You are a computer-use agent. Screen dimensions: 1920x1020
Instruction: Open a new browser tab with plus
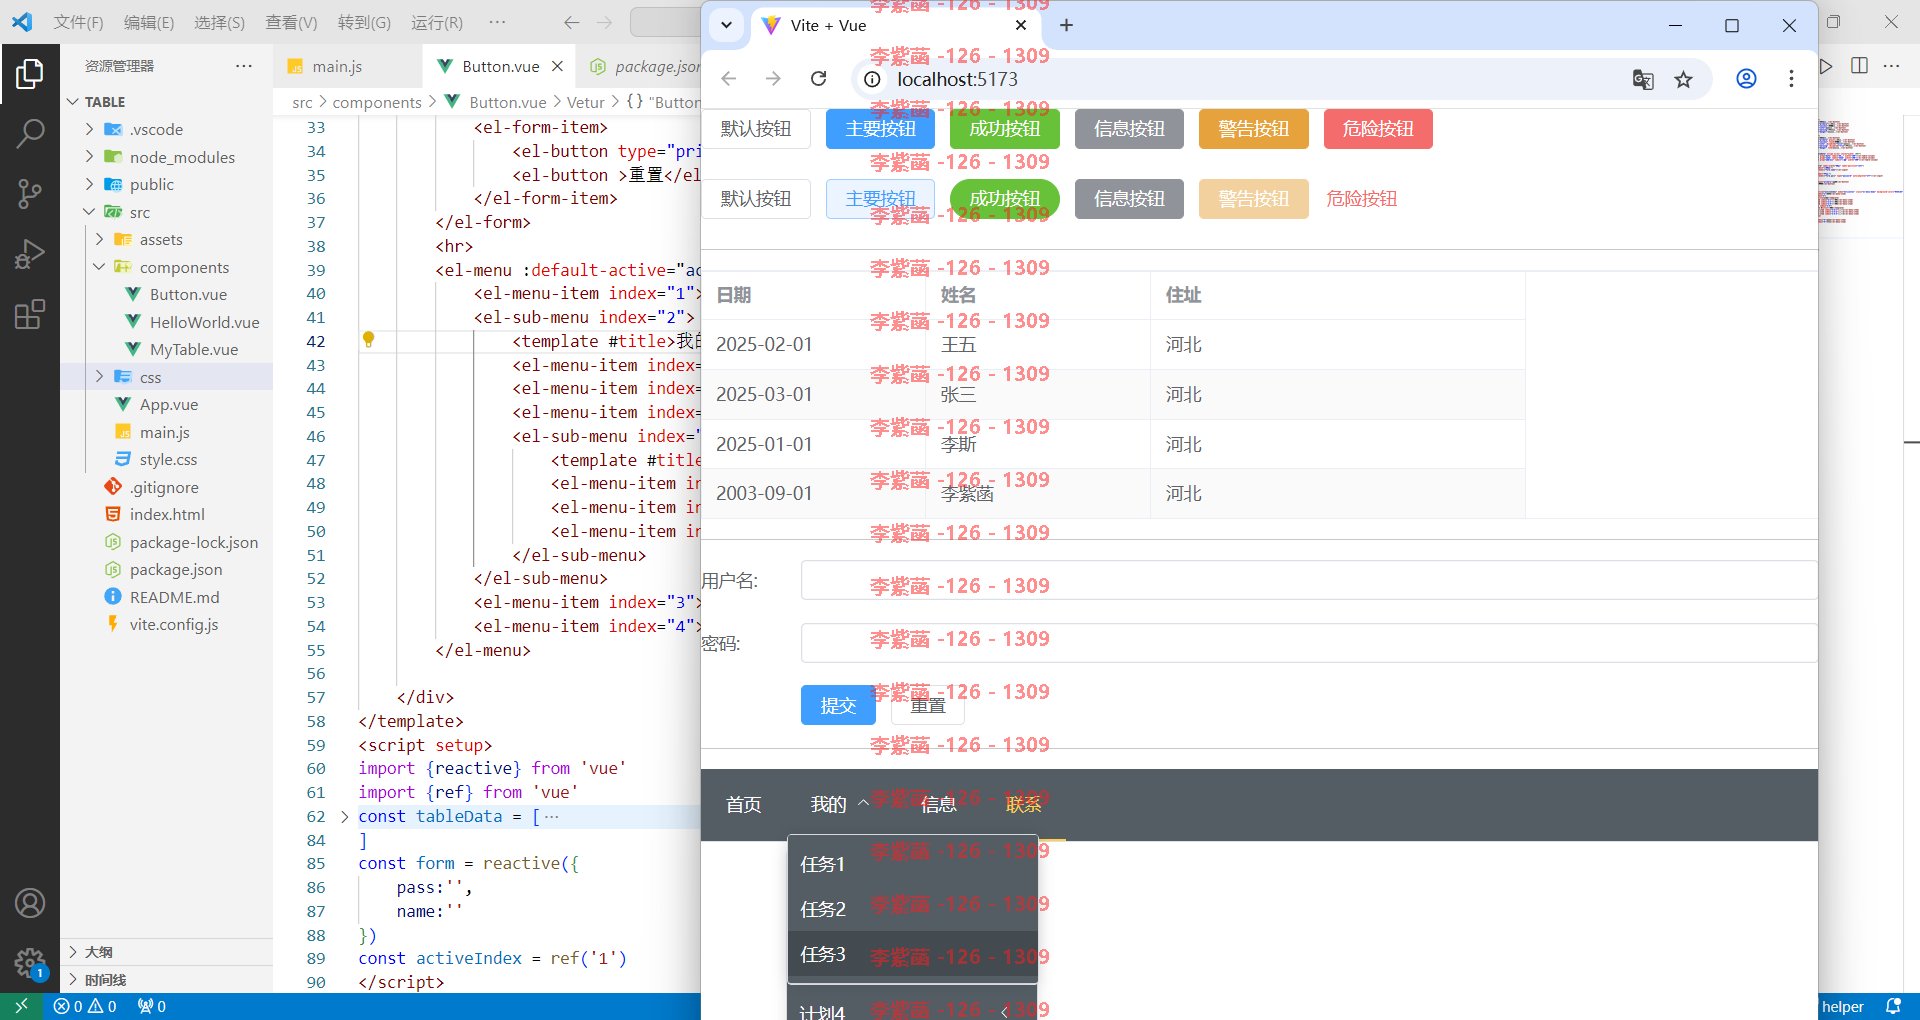click(1066, 25)
